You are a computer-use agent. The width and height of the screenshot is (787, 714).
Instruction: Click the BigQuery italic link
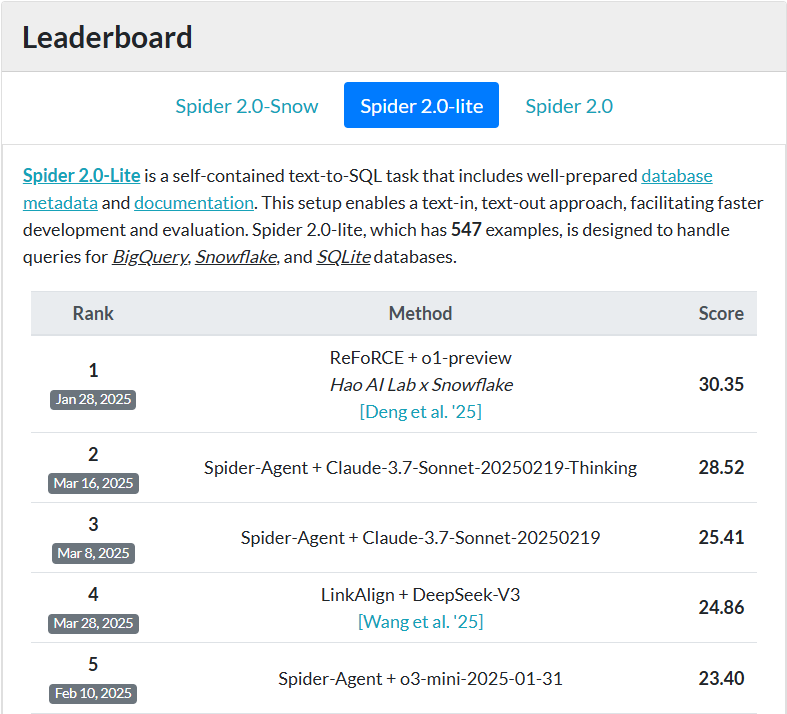pos(149,257)
